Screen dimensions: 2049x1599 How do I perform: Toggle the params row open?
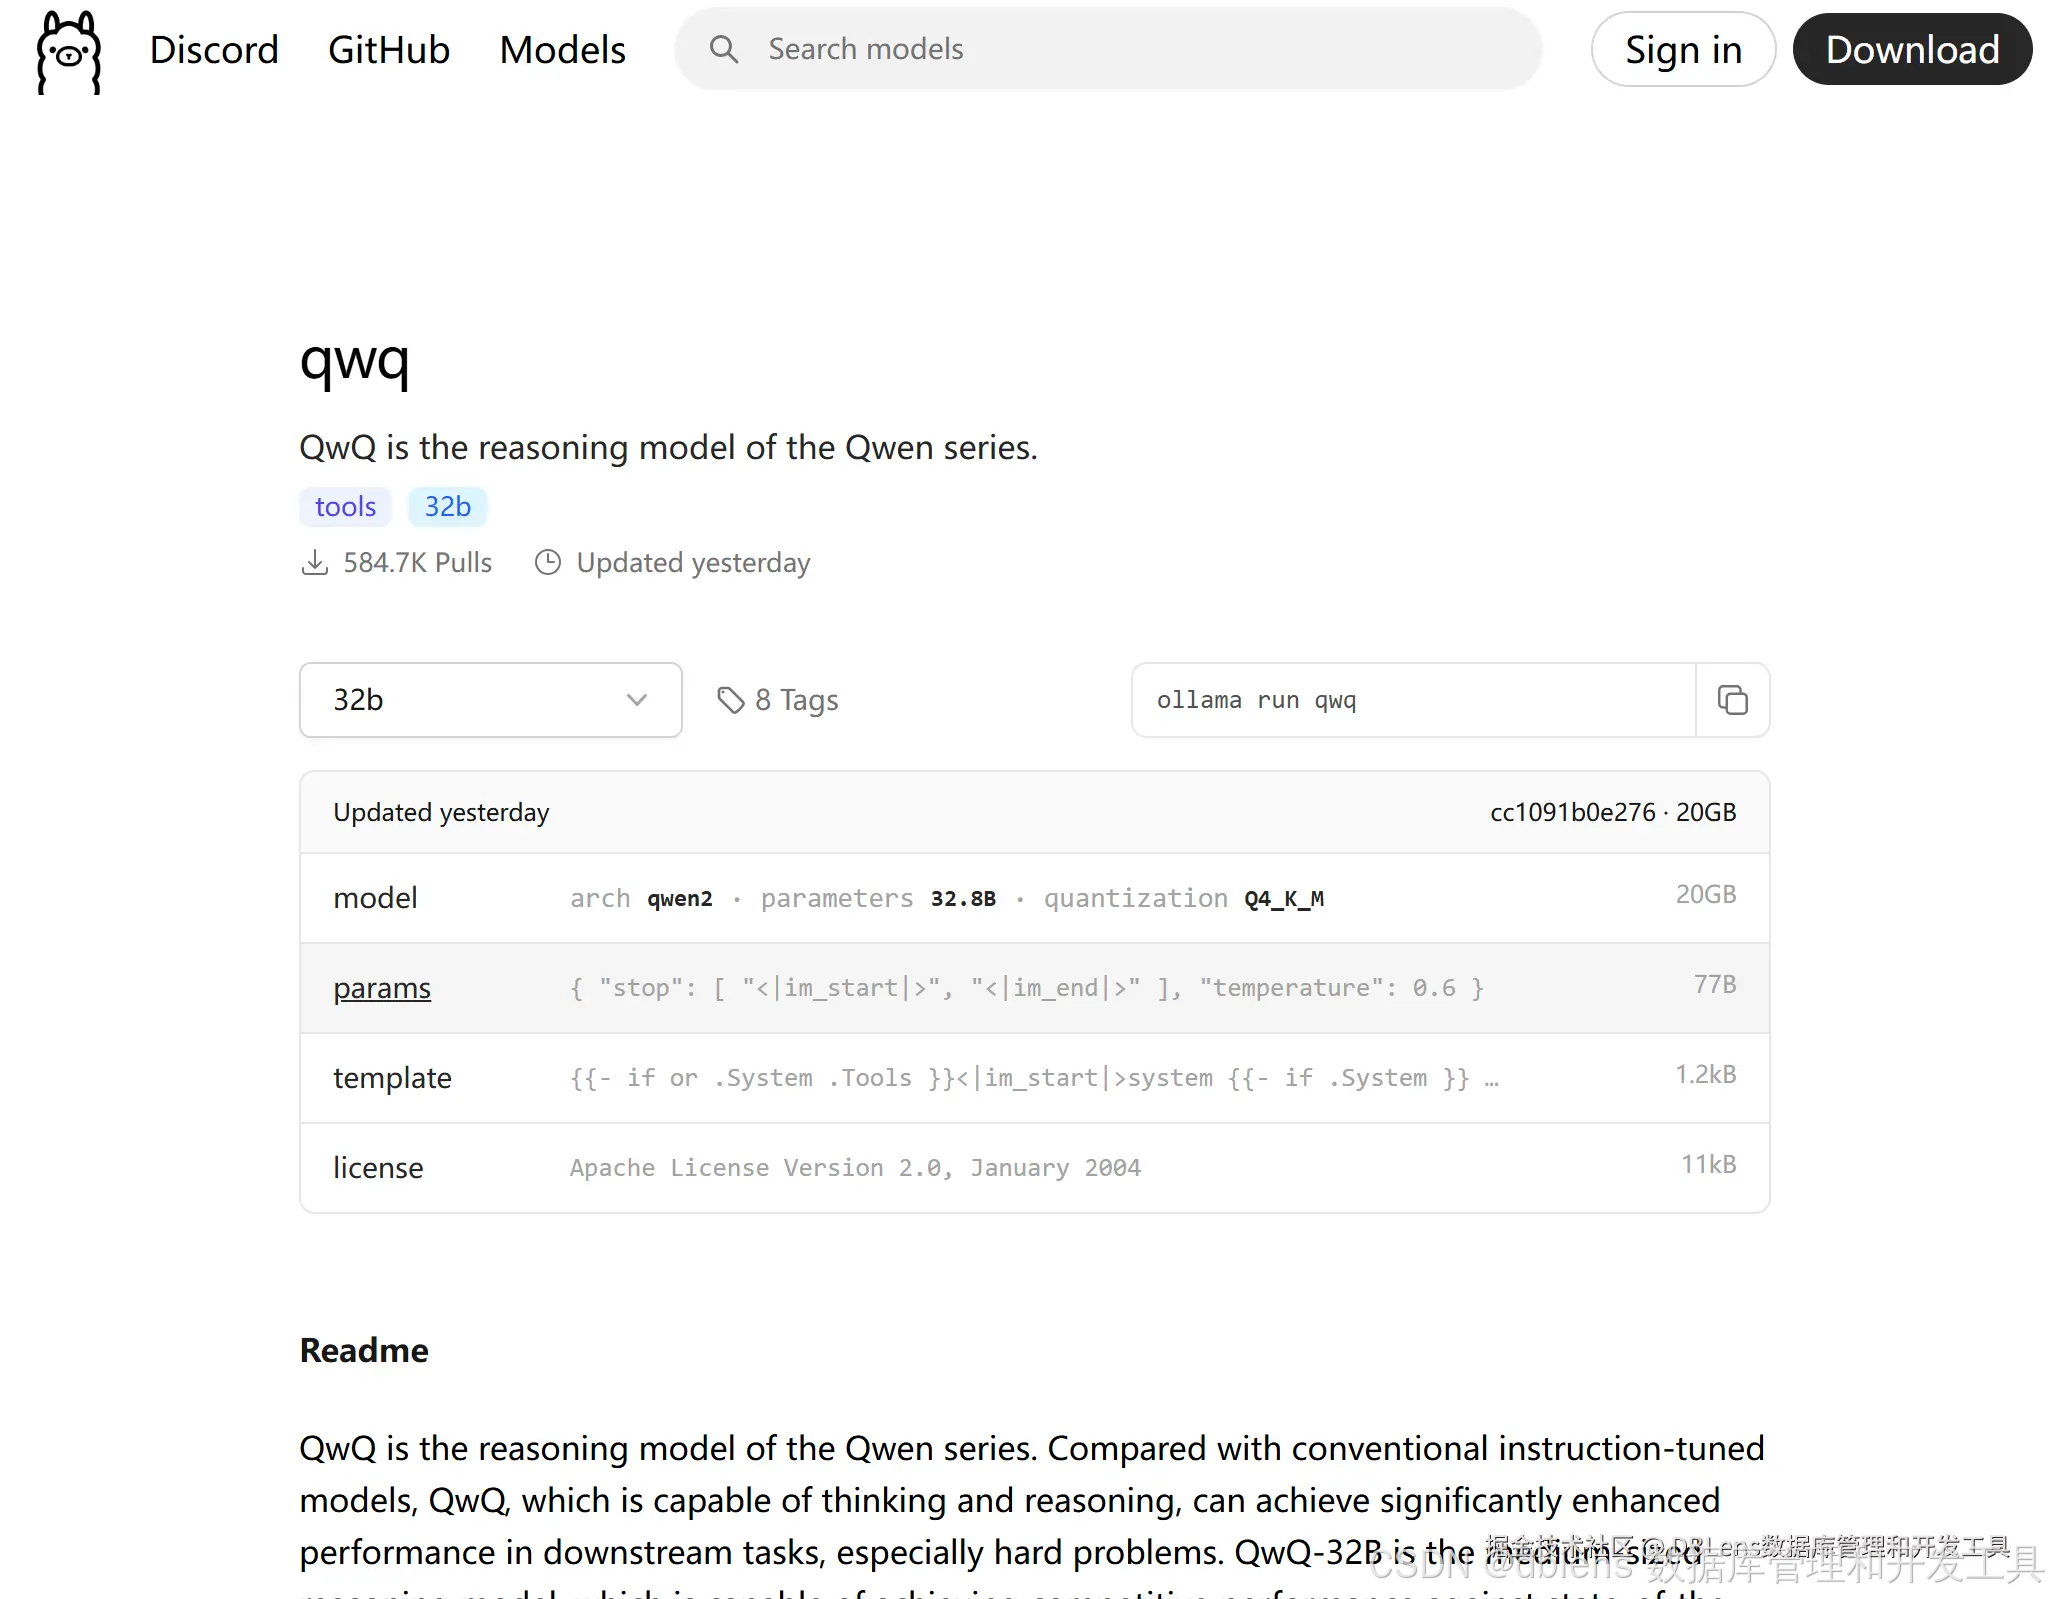(382, 988)
